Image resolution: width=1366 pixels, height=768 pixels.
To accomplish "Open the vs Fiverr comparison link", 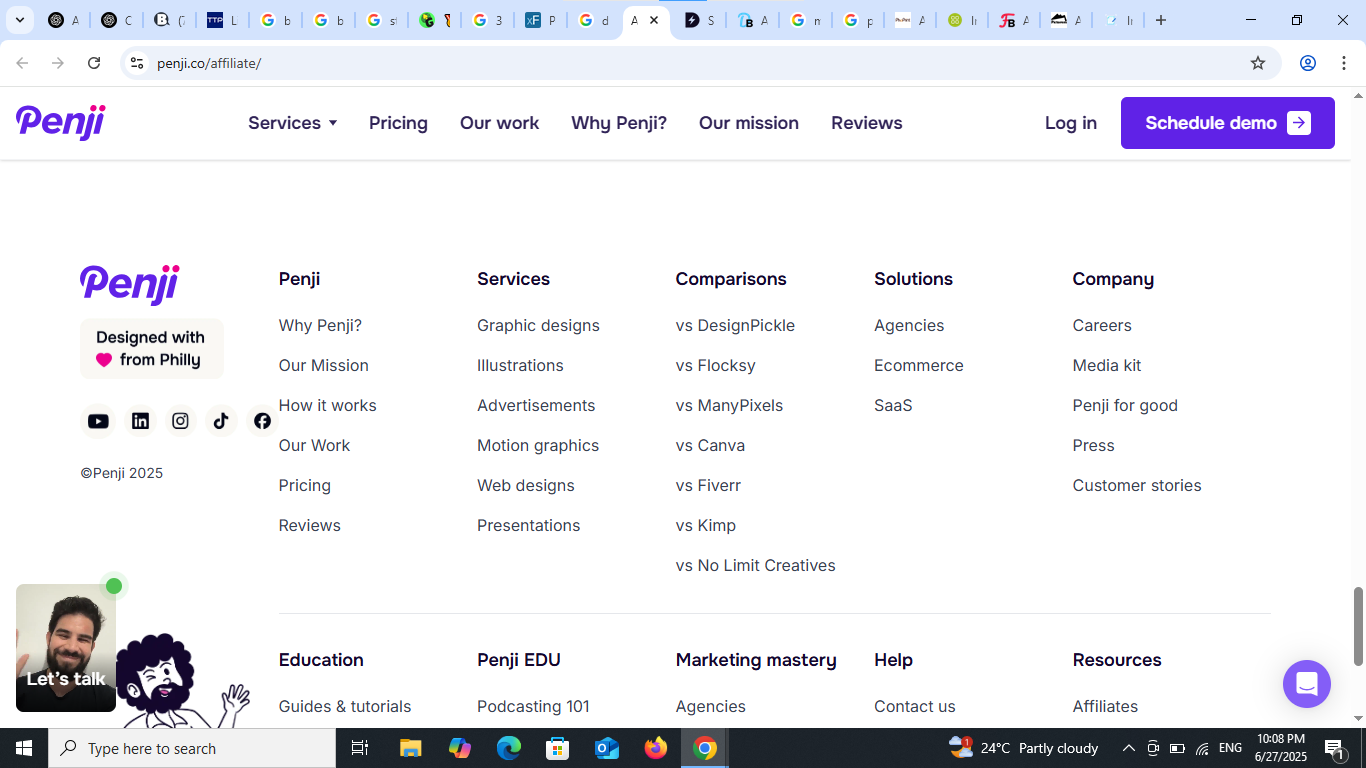I will click(708, 486).
